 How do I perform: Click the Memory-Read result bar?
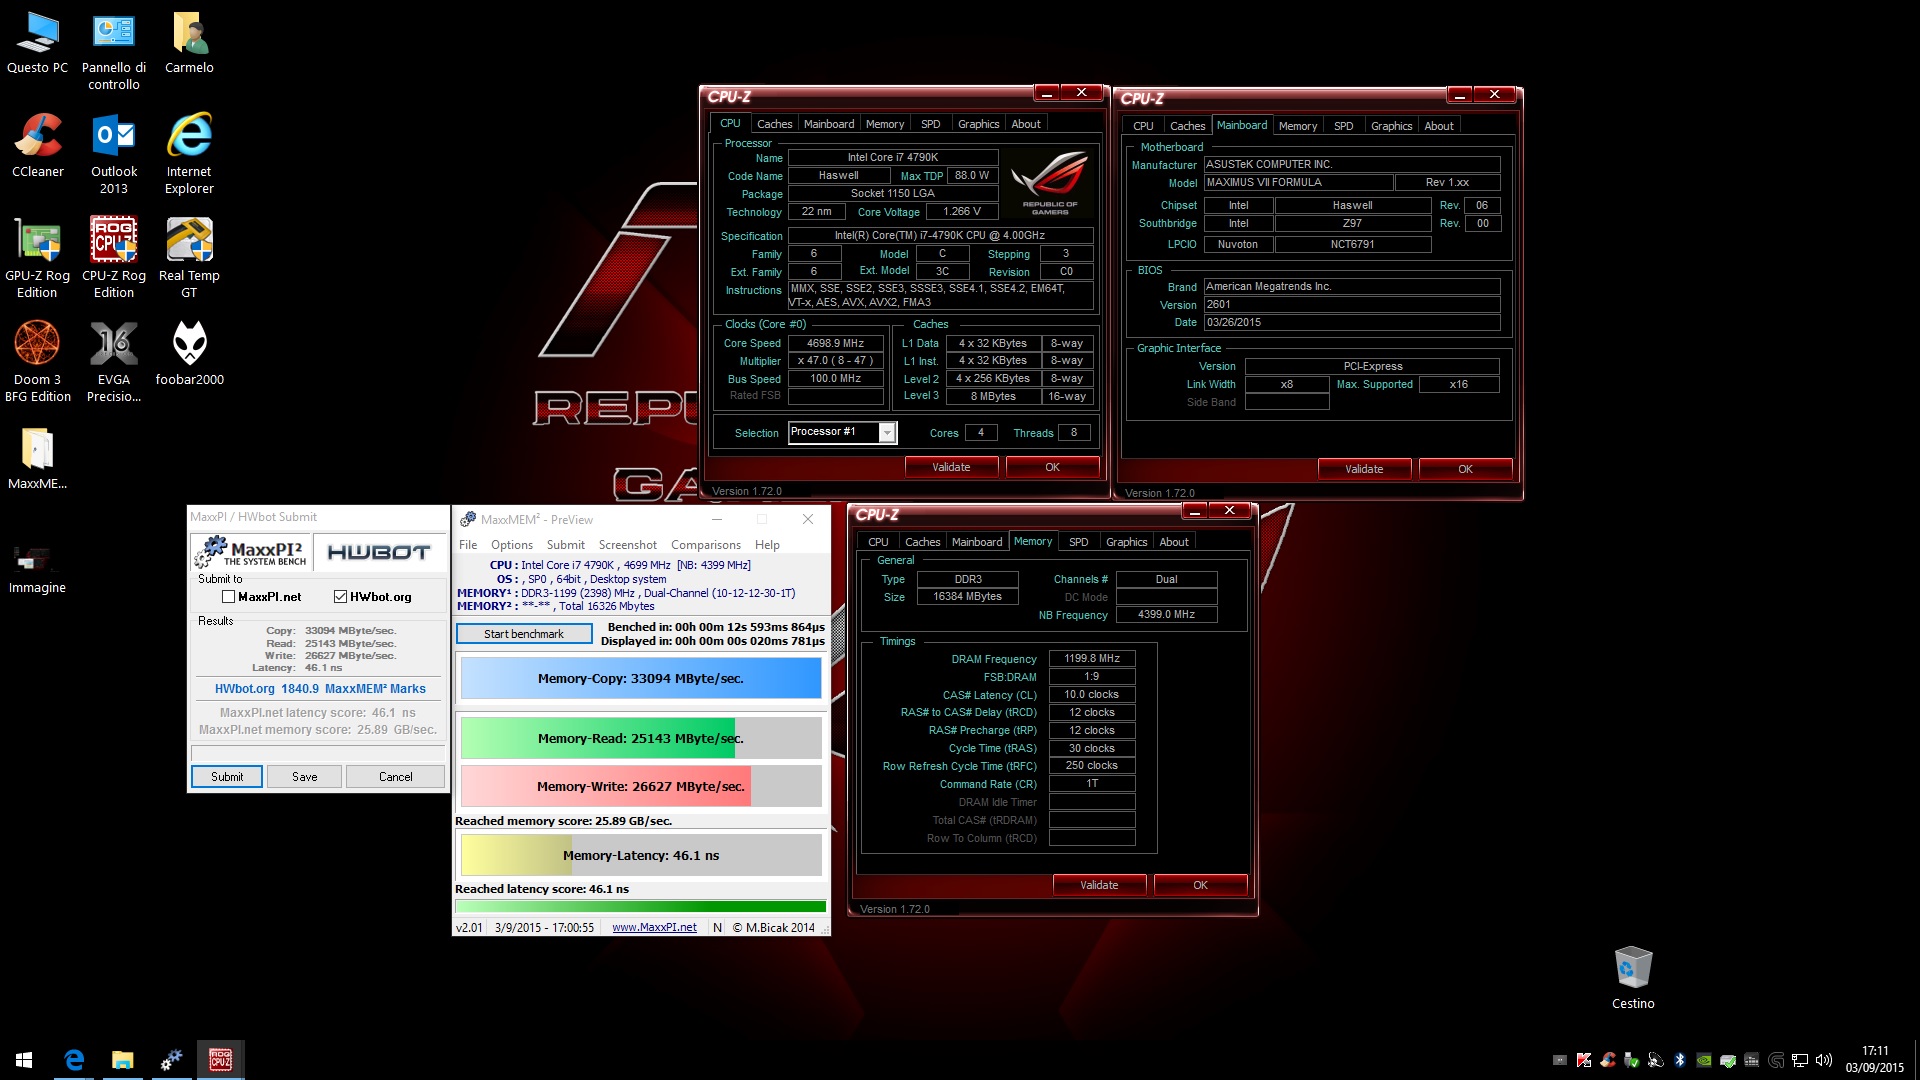[641, 739]
